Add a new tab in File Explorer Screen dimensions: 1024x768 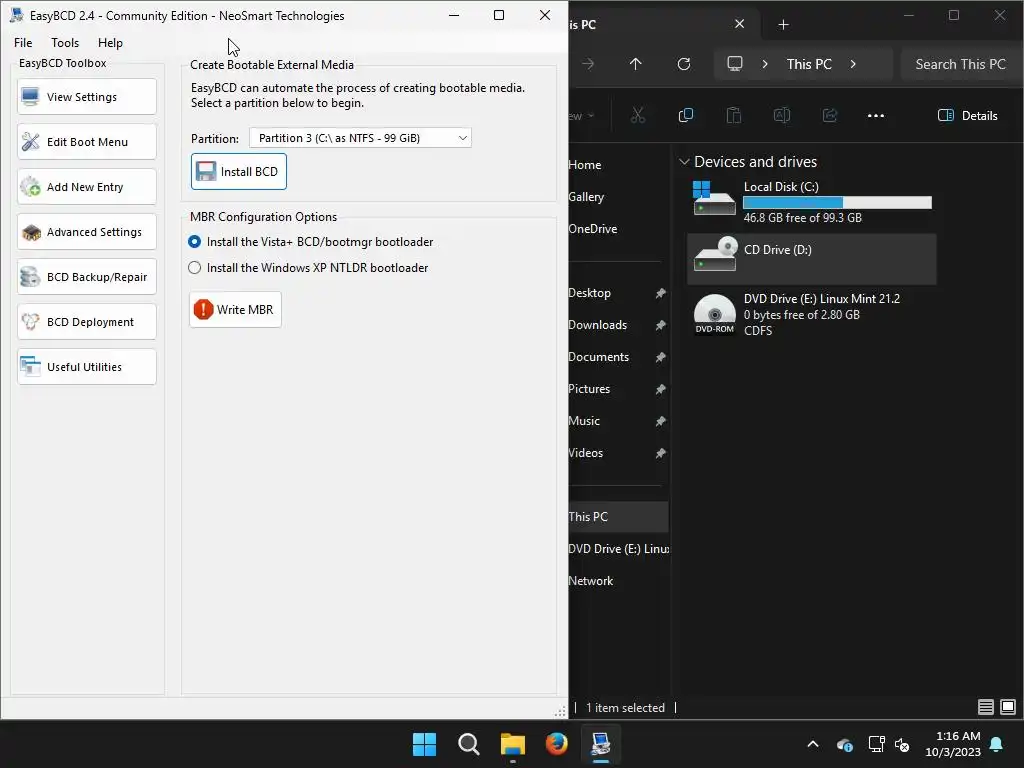coord(784,25)
